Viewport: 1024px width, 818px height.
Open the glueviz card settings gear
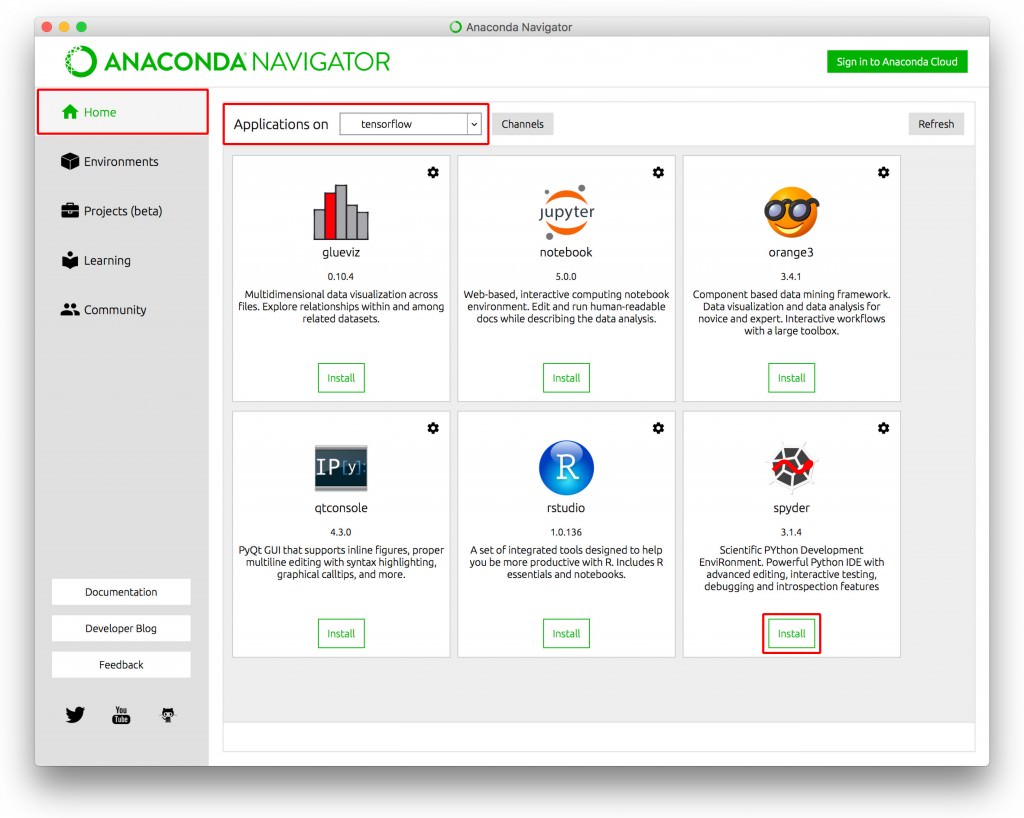click(x=433, y=172)
